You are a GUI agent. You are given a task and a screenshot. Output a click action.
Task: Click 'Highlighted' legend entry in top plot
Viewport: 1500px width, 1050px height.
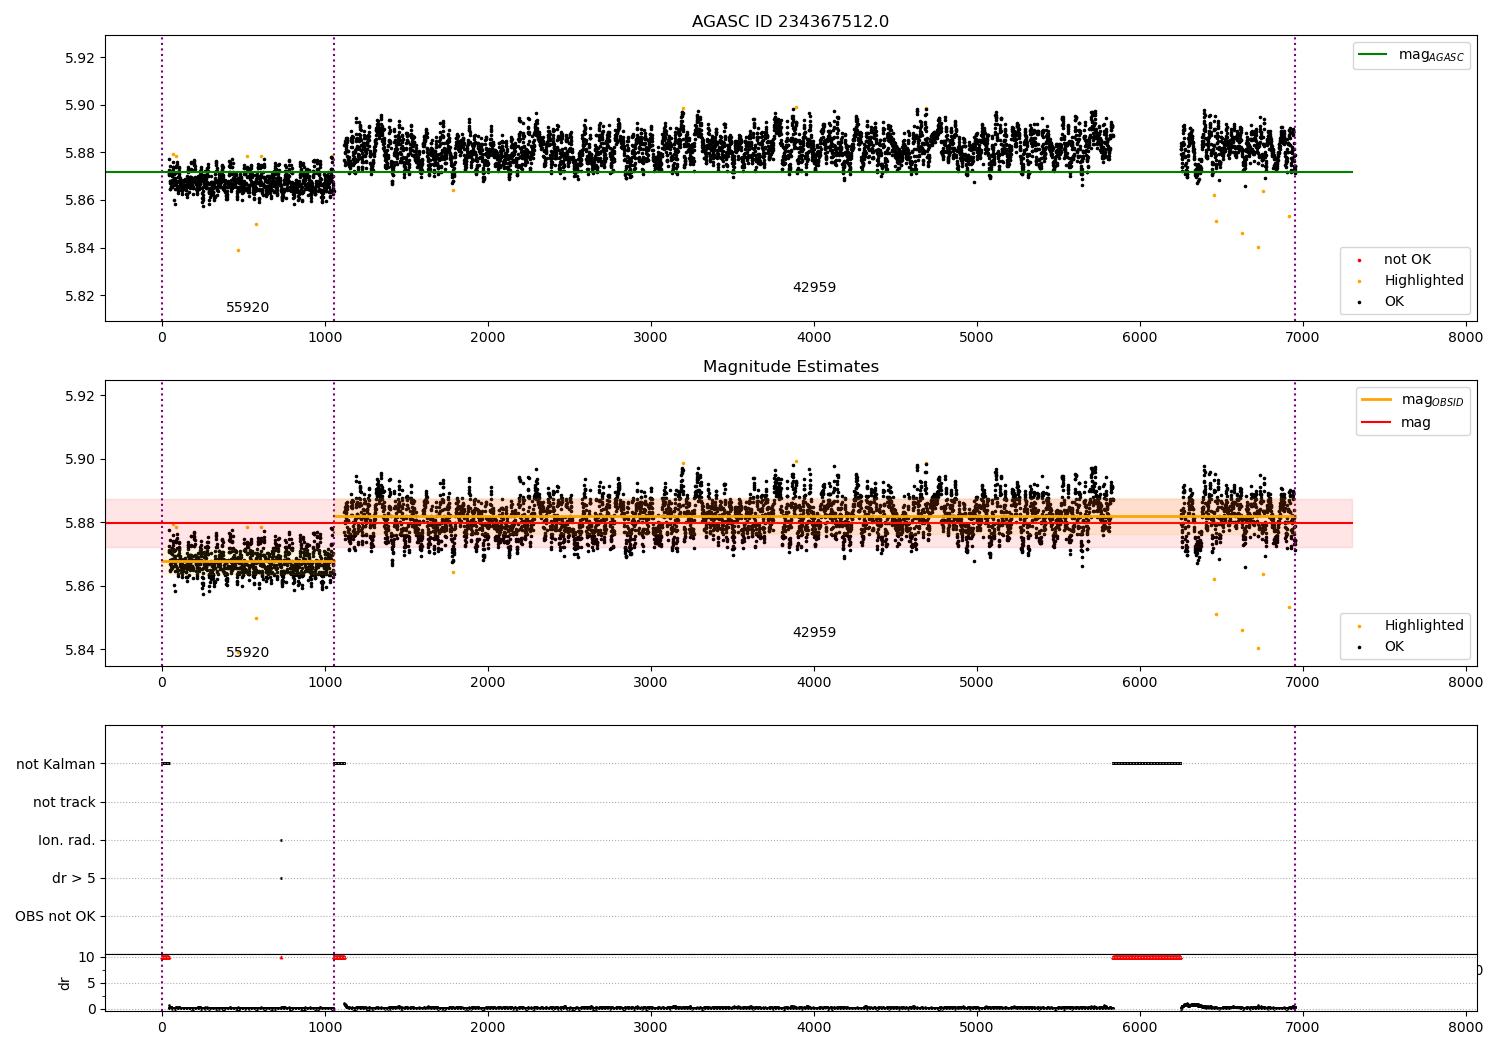1409,281
